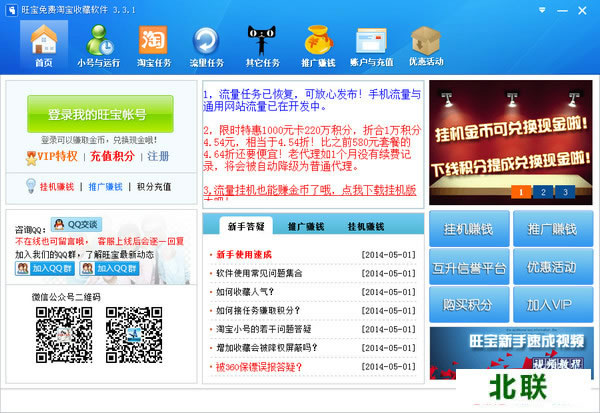Open the 充值积分 link under login

click(115, 157)
